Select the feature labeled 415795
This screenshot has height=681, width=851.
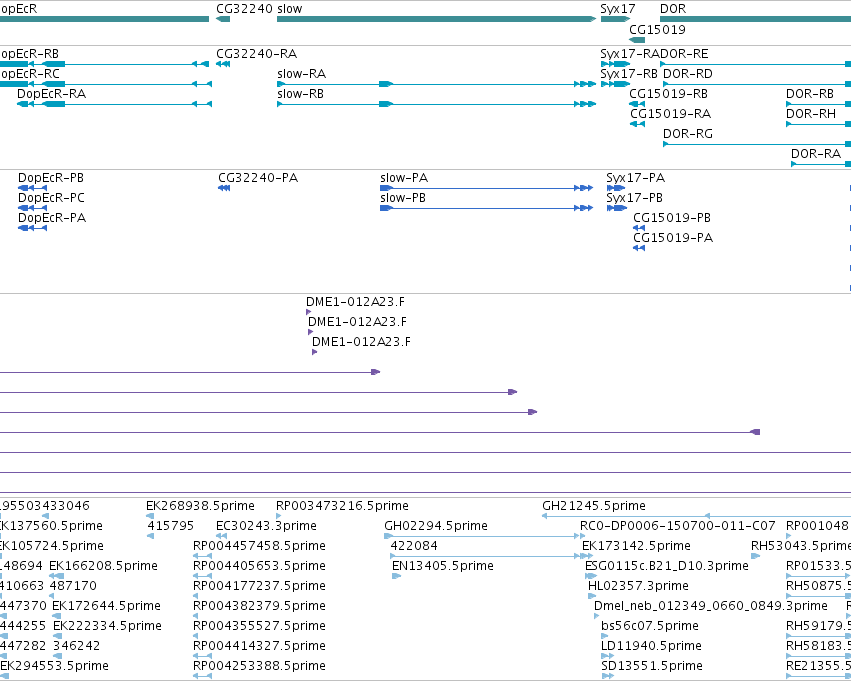coord(170,526)
